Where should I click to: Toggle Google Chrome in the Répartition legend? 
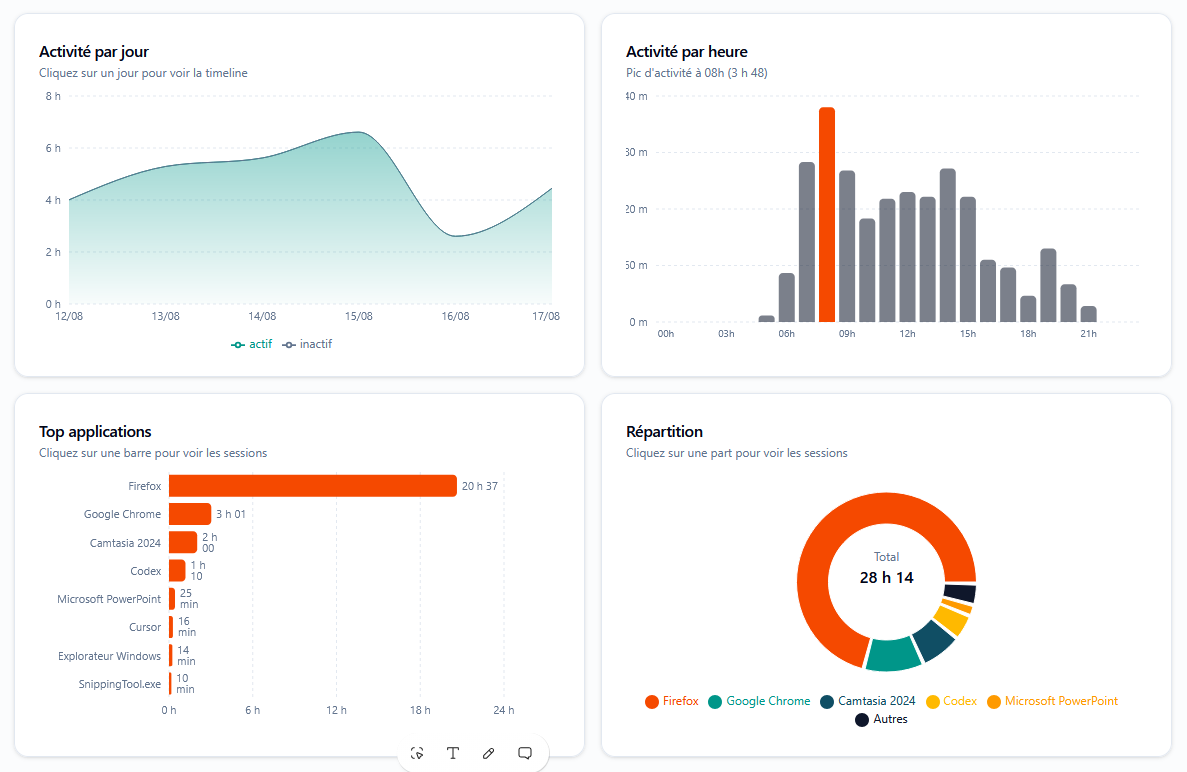[759, 702]
